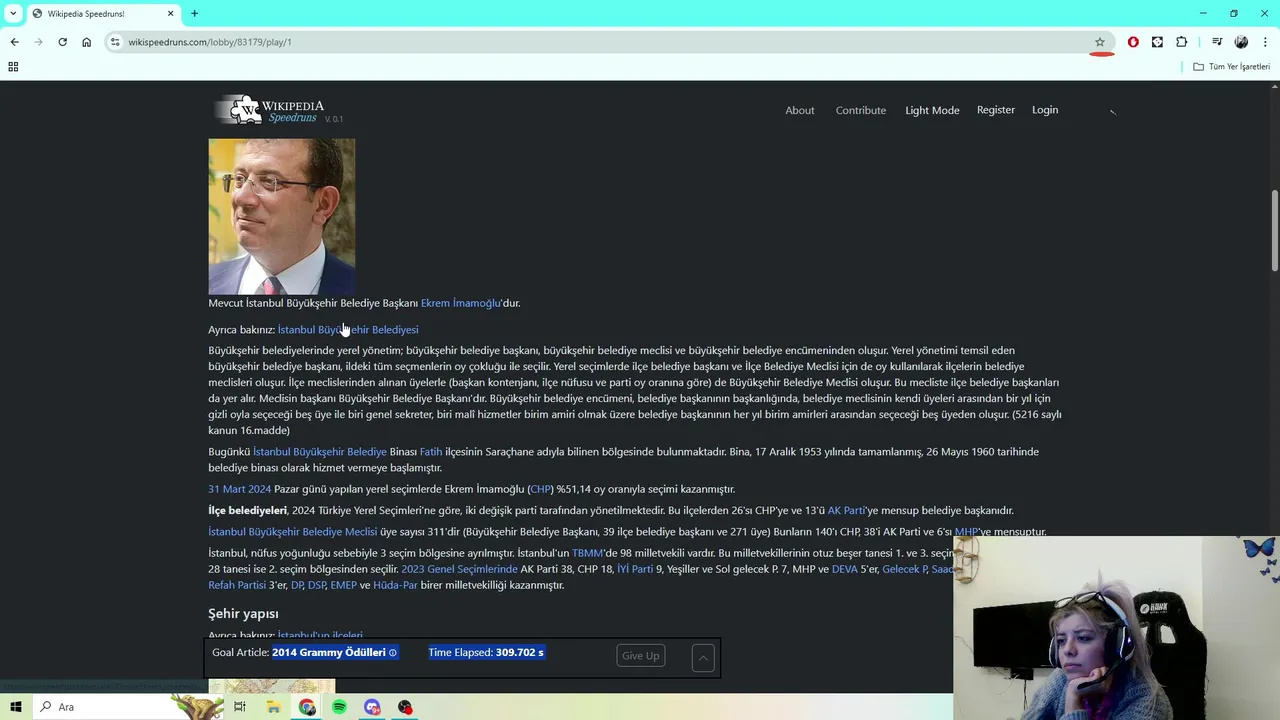
Task: Click the Wikipedia Speedruns logo
Action: 278,110
